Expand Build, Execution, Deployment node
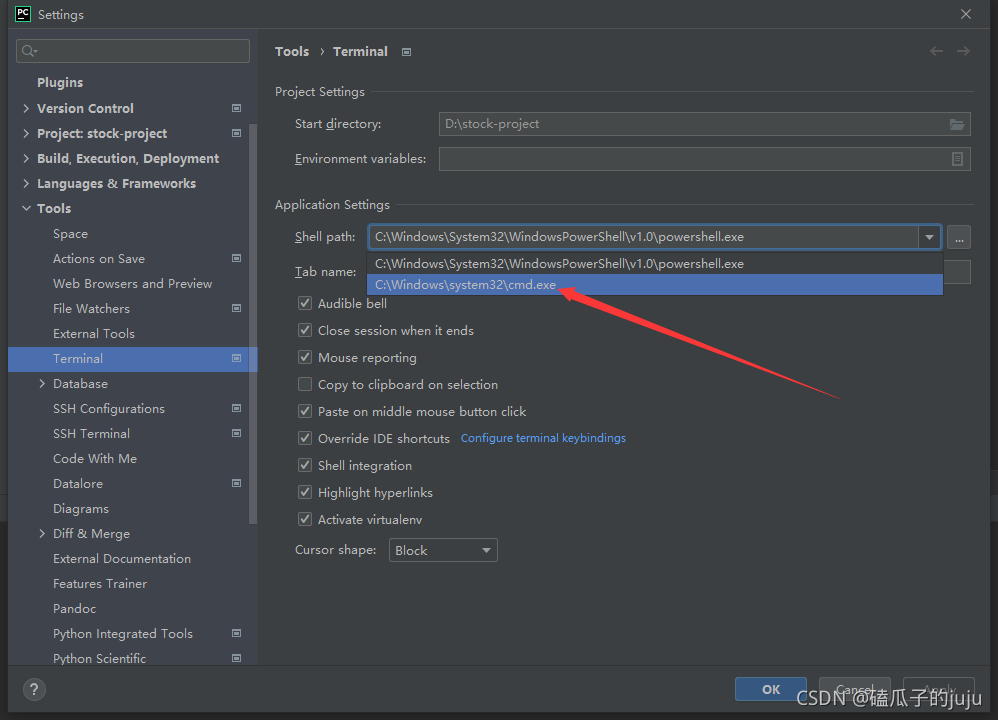 (x=26, y=159)
